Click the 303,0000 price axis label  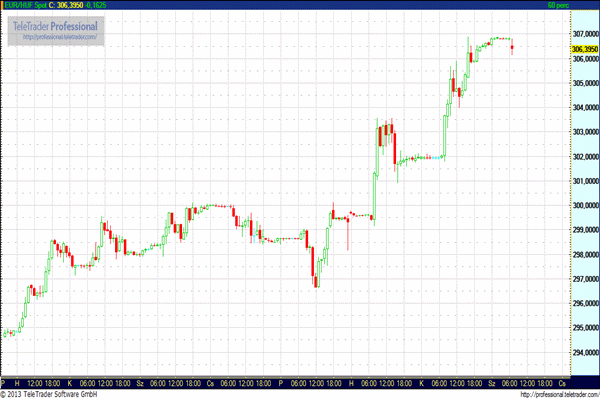click(584, 132)
